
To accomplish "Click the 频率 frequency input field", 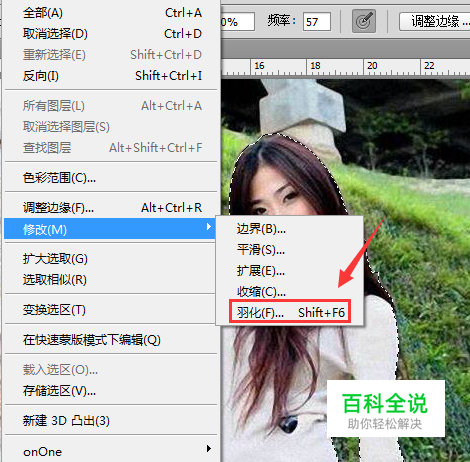I will [x=317, y=22].
